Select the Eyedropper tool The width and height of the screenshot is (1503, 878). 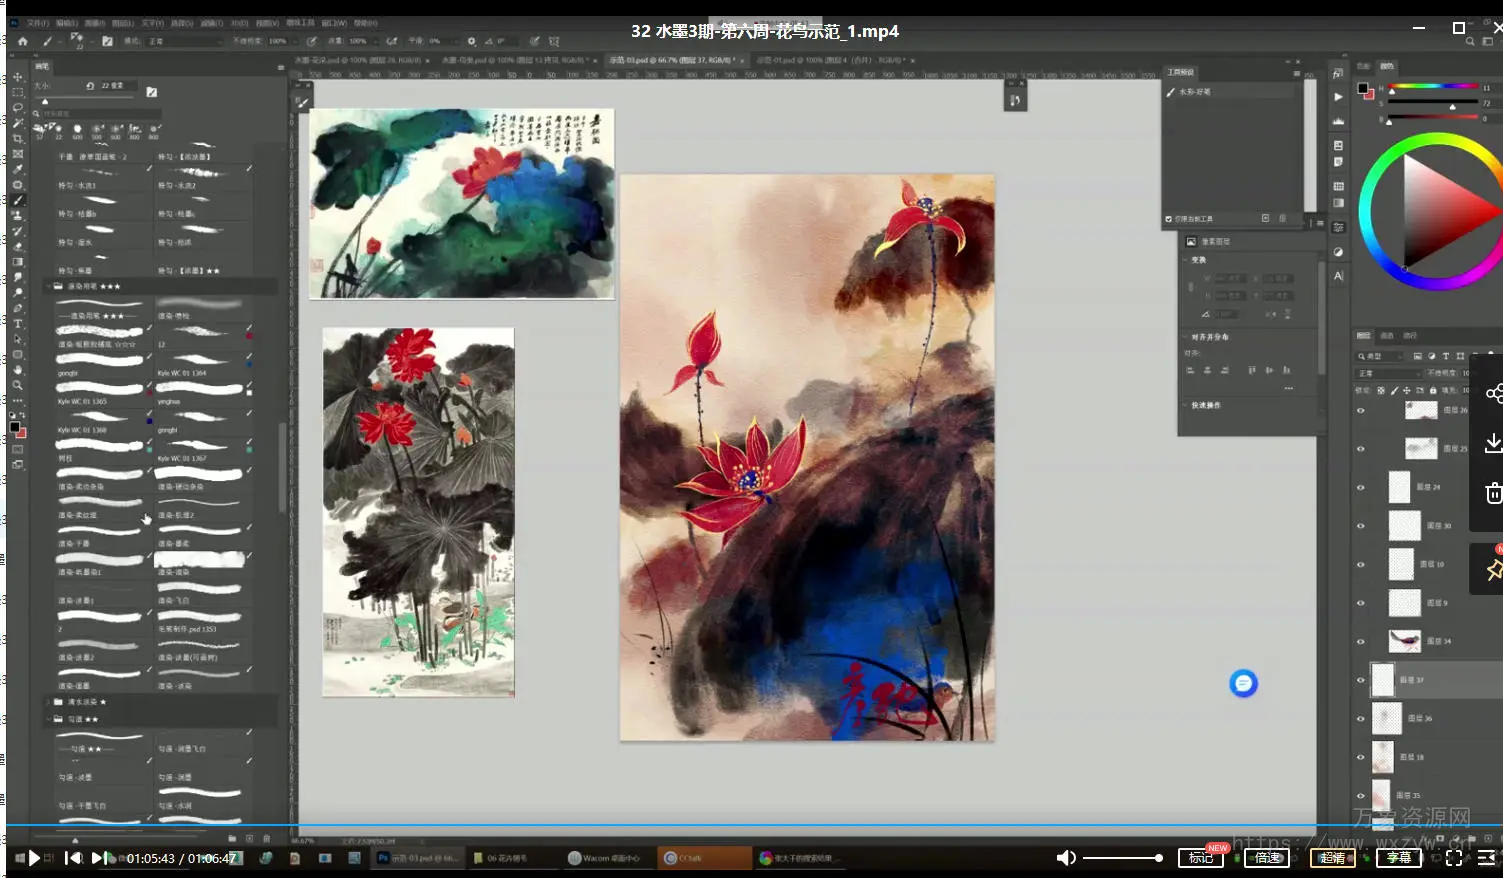click(18, 169)
